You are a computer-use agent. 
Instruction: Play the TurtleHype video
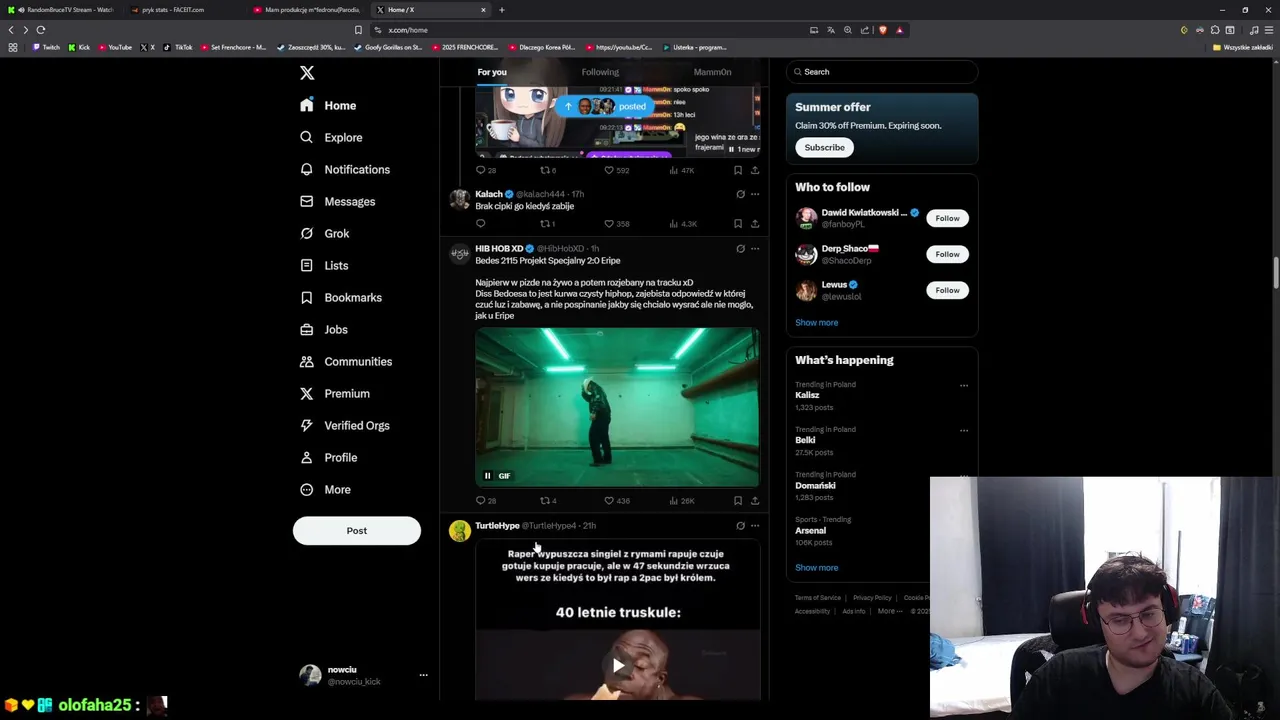pos(618,665)
